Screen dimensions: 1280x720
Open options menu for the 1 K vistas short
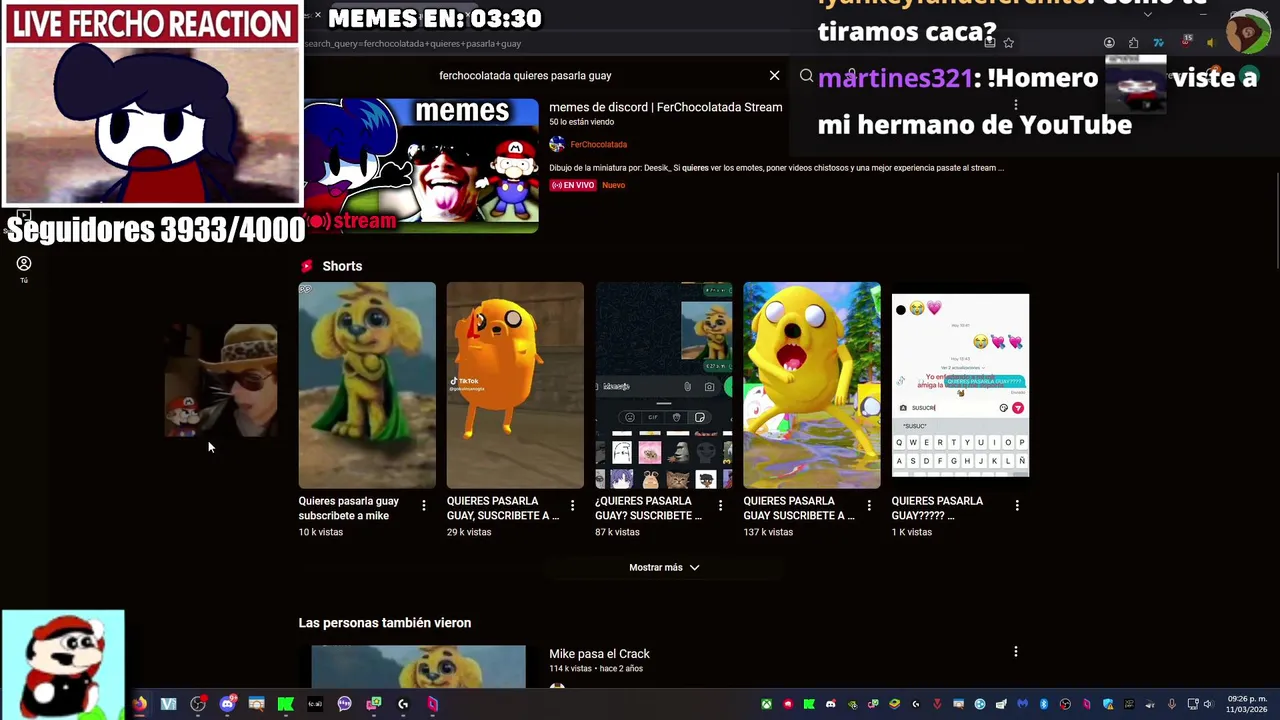pos(1017,506)
